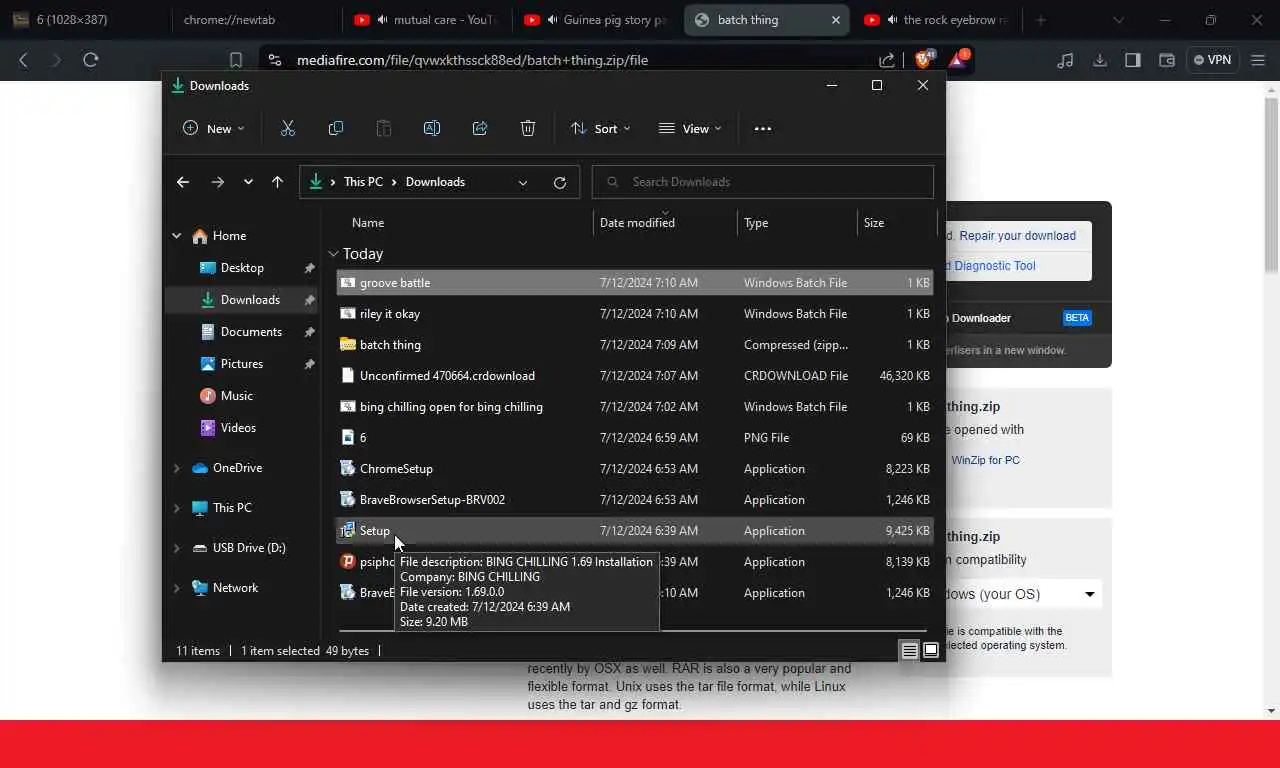The height and width of the screenshot is (768, 1280).
Task: Click the mediafire URL in the address bar
Action: (x=472, y=60)
